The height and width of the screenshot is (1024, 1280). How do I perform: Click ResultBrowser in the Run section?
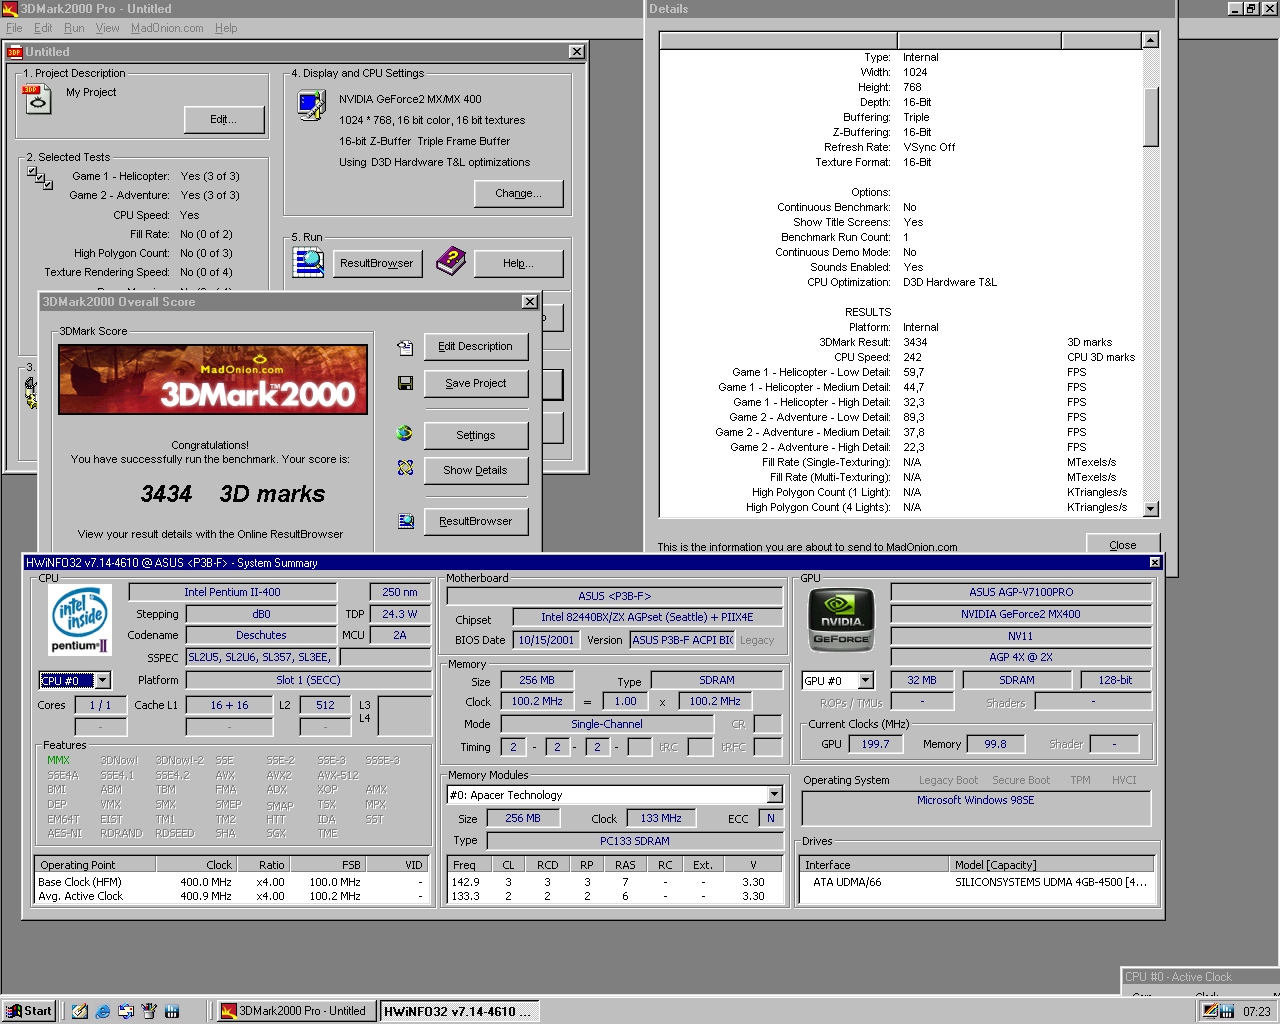pyautogui.click(x=377, y=264)
